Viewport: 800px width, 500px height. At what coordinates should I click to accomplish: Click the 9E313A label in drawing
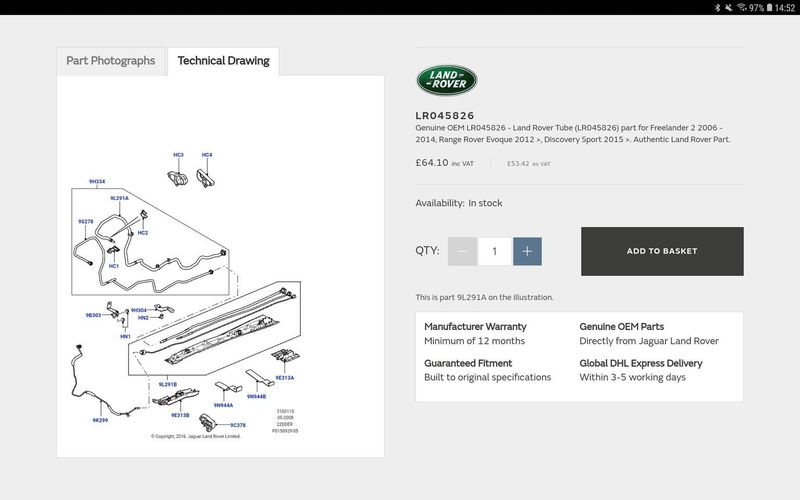285,378
